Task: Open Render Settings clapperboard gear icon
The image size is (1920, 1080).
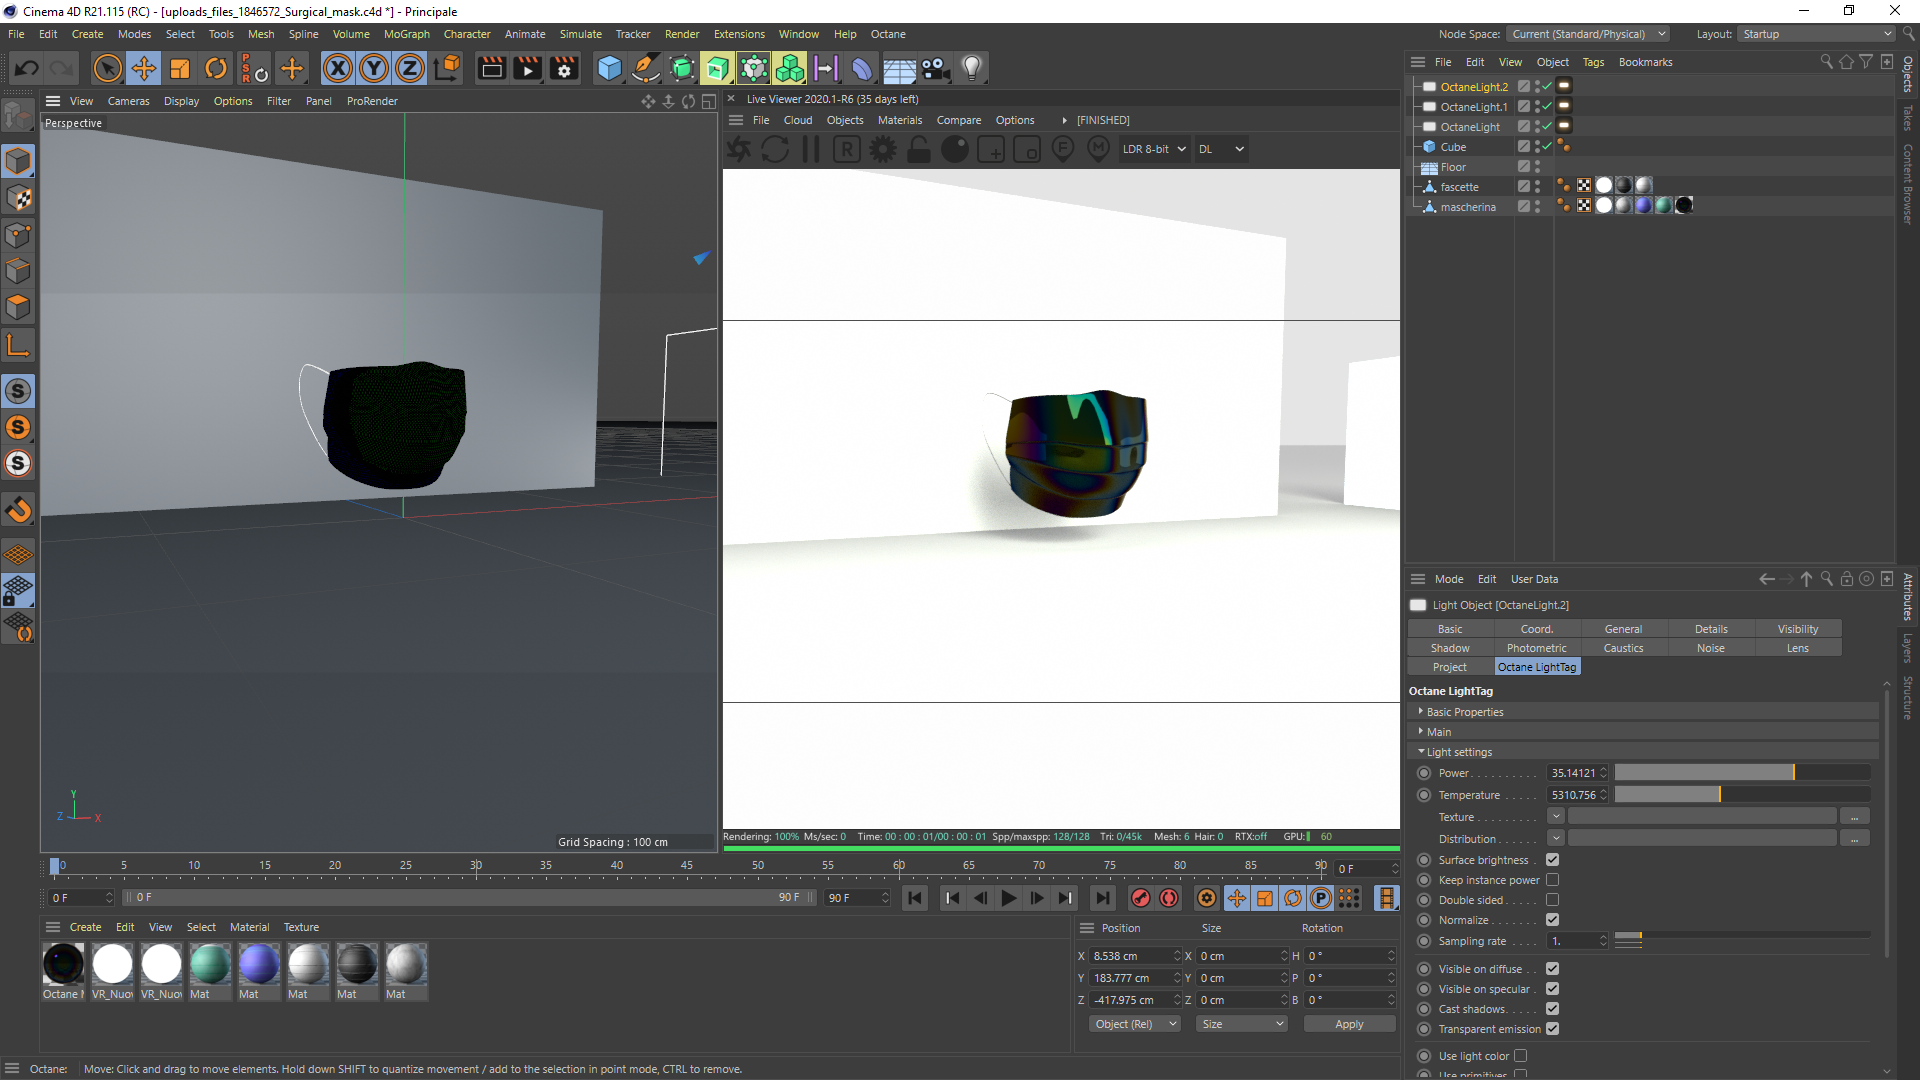Action: 564,68
